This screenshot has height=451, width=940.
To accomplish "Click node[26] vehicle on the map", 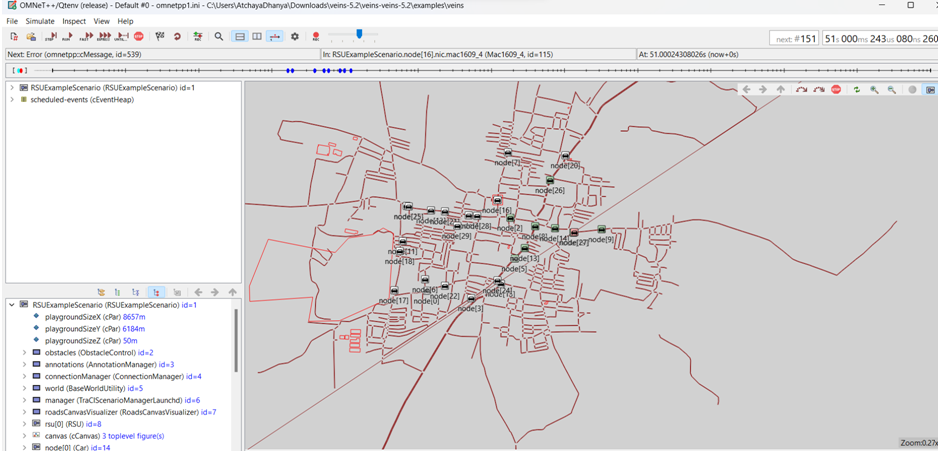I will pos(549,181).
